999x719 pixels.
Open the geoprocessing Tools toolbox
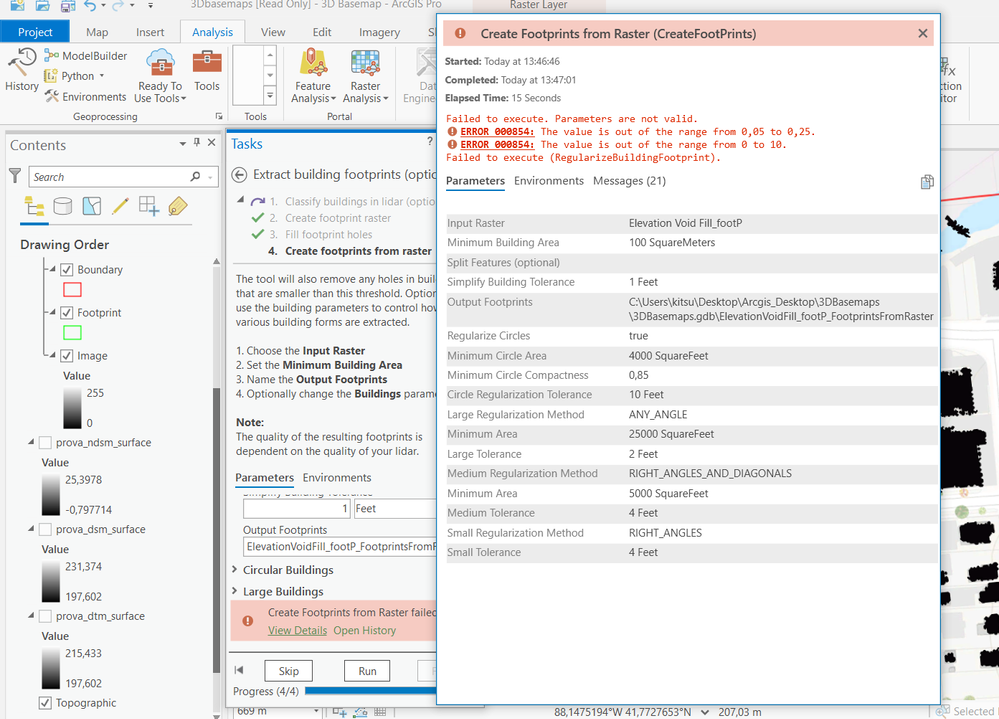[206, 71]
